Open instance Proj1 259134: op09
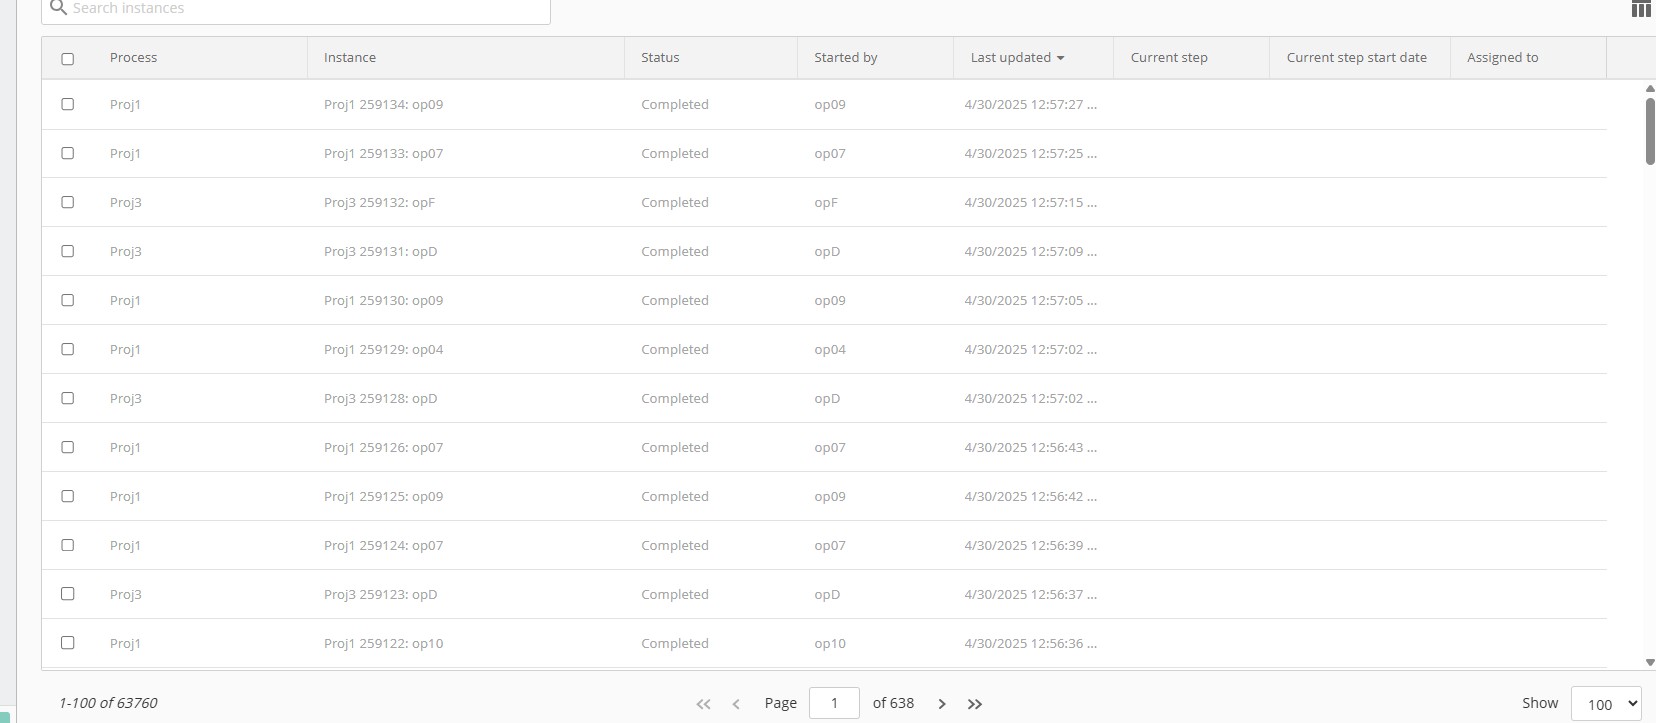The image size is (1656, 723). point(383,104)
